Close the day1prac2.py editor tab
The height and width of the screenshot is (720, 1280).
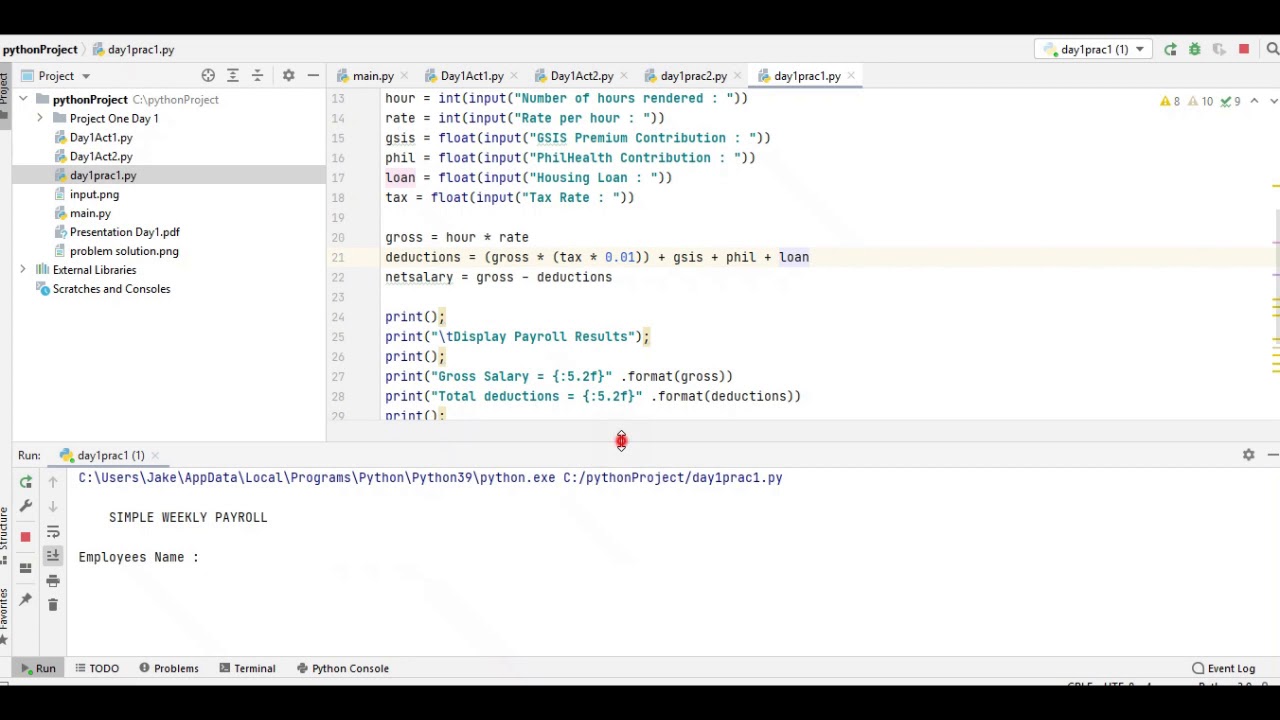738,76
